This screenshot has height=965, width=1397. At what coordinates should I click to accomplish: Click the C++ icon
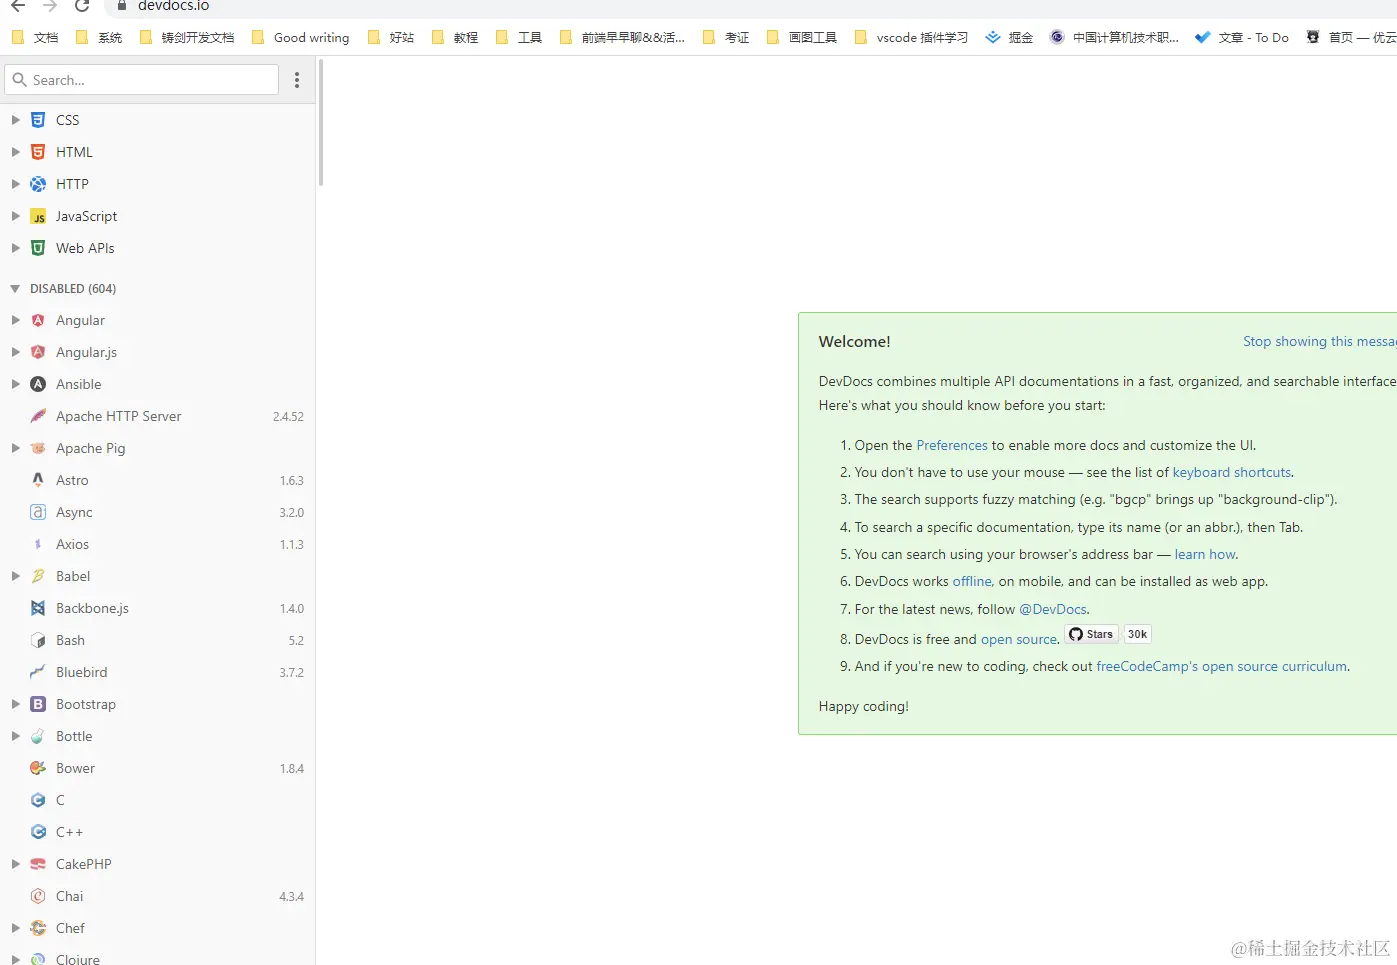38,832
